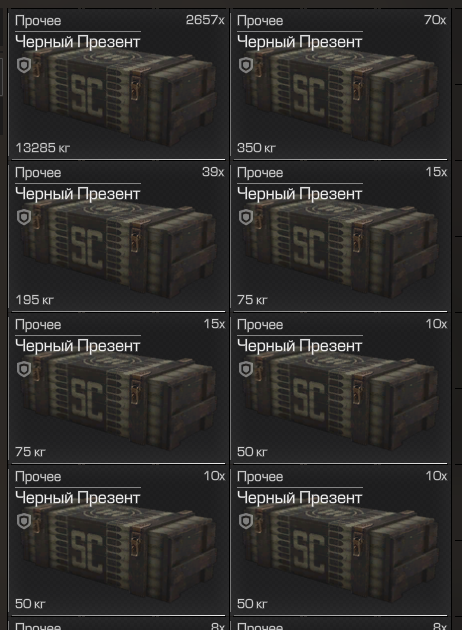Screen dimensions: 462x630
Task: Click shield icon on 39x Черный Презент
Action: pyautogui.click(x=24, y=217)
